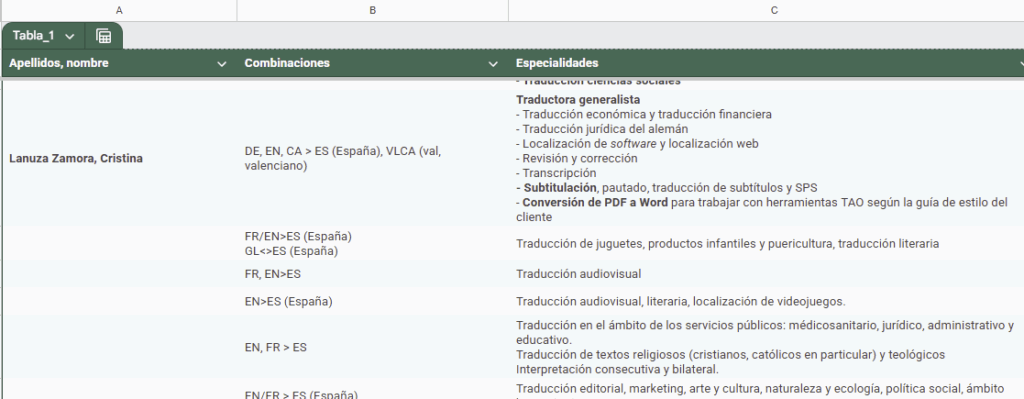Select the localización de videojuegos cell
The image size is (1024, 399).
click(x=766, y=302)
